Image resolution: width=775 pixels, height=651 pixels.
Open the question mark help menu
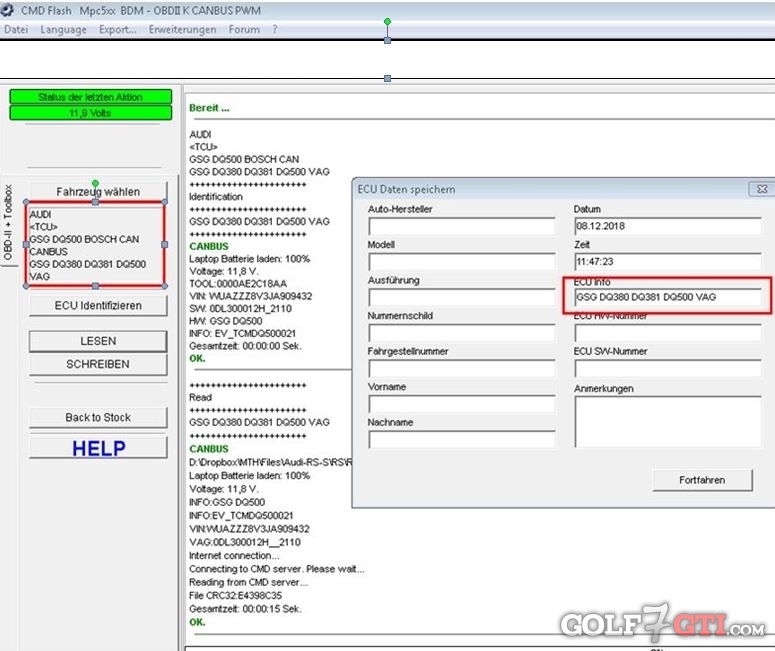(x=275, y=30)
